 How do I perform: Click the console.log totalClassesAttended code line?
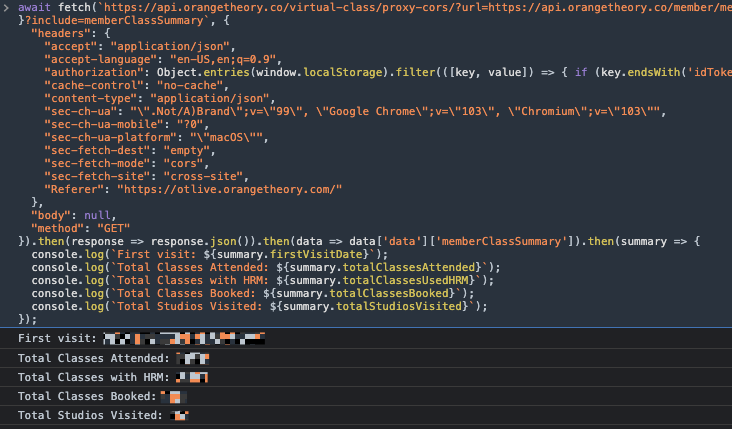pyautogui.click(x=266, y=267)
